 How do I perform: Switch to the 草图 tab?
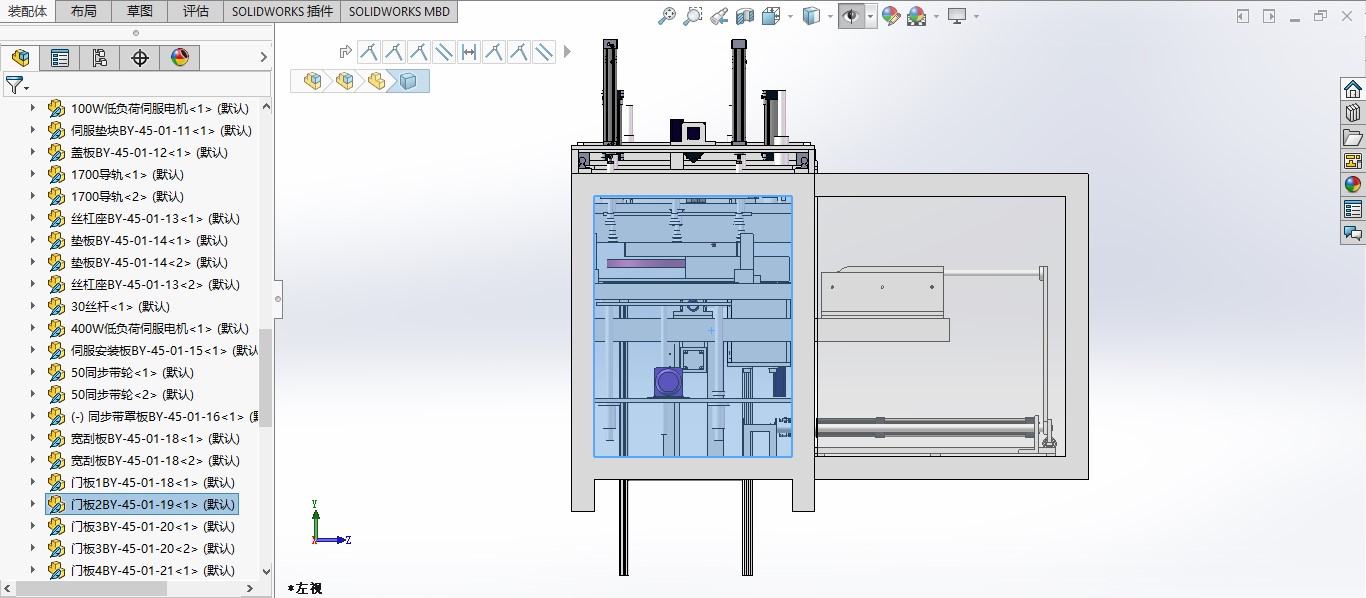coord(140,11)
